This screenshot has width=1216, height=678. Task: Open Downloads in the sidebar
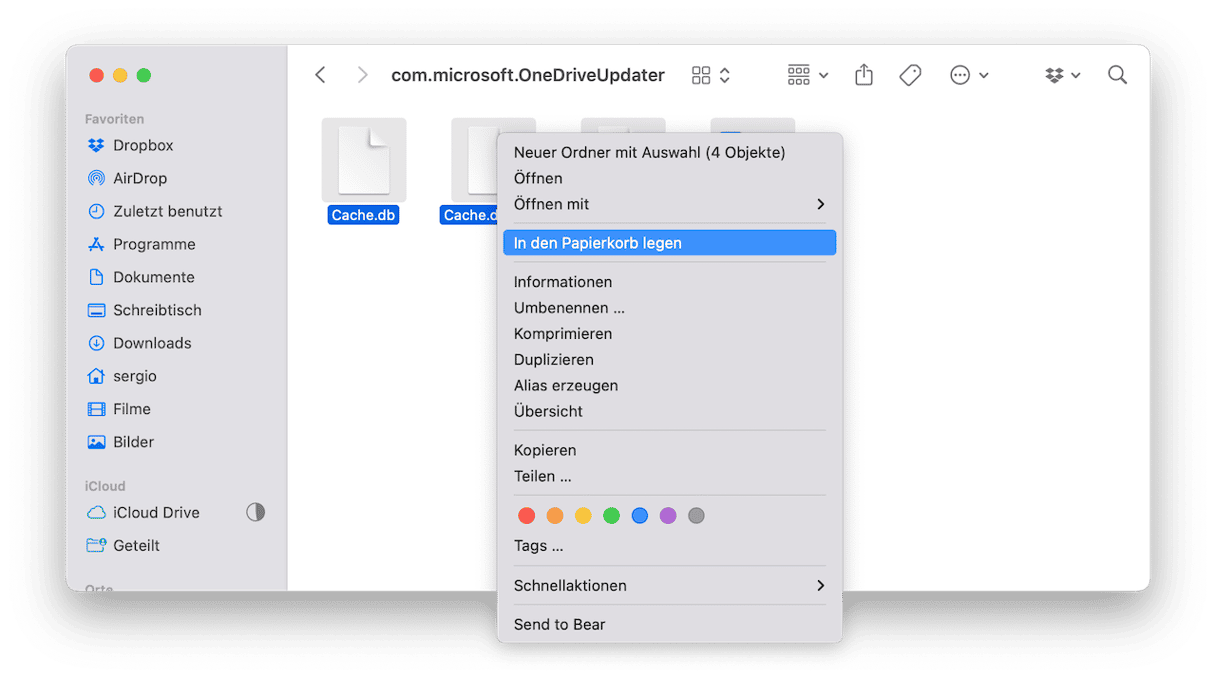[x=139, y=343]
